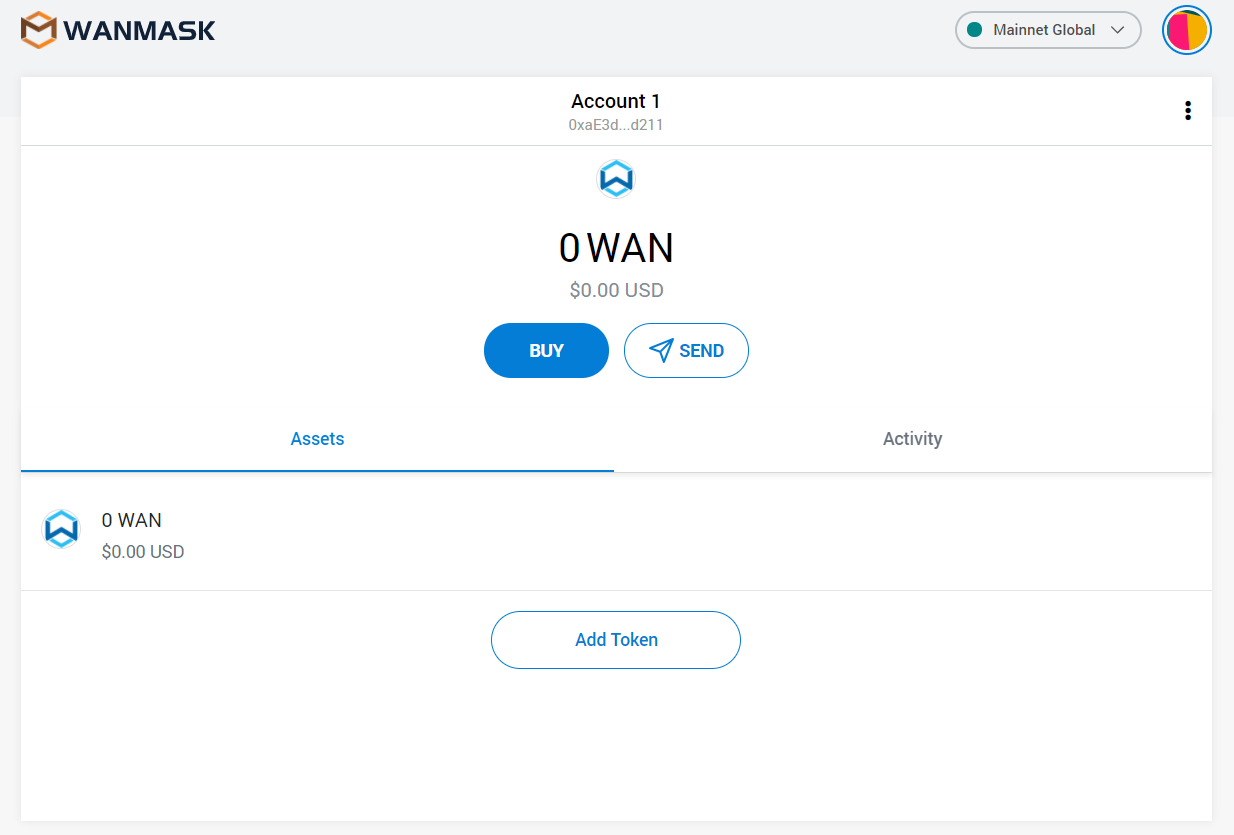Click the BUY button

tap(546, 350)
